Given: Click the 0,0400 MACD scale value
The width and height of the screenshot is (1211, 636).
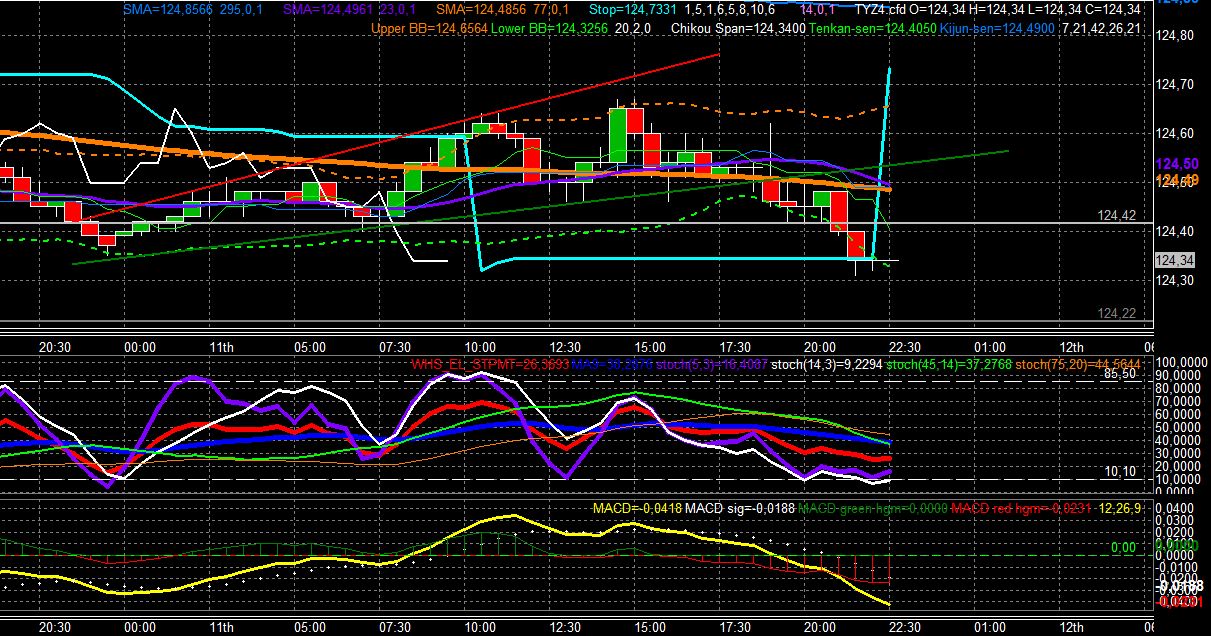Looking at the screenshot, I should point(1174,508).
